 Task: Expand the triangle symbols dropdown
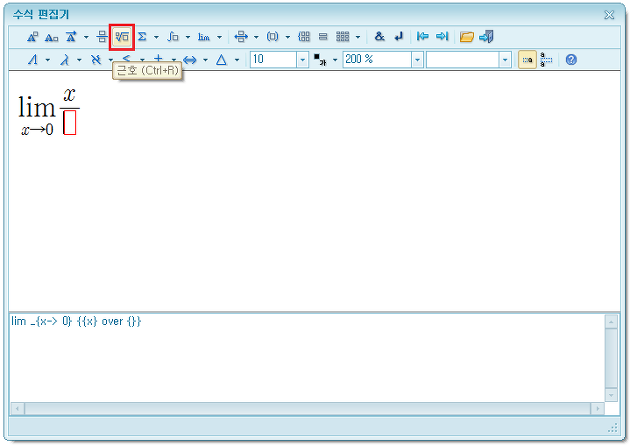(x=237, y=60)
